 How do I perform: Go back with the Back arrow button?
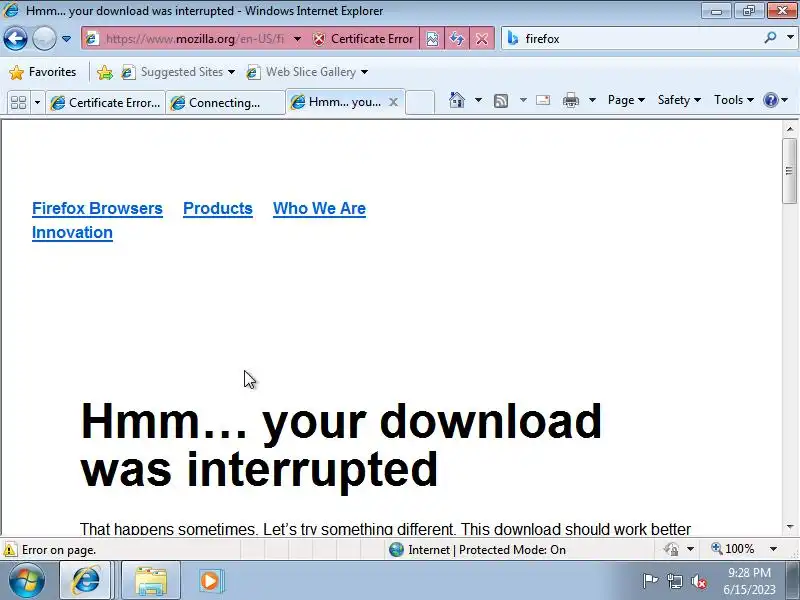(15, 39)
